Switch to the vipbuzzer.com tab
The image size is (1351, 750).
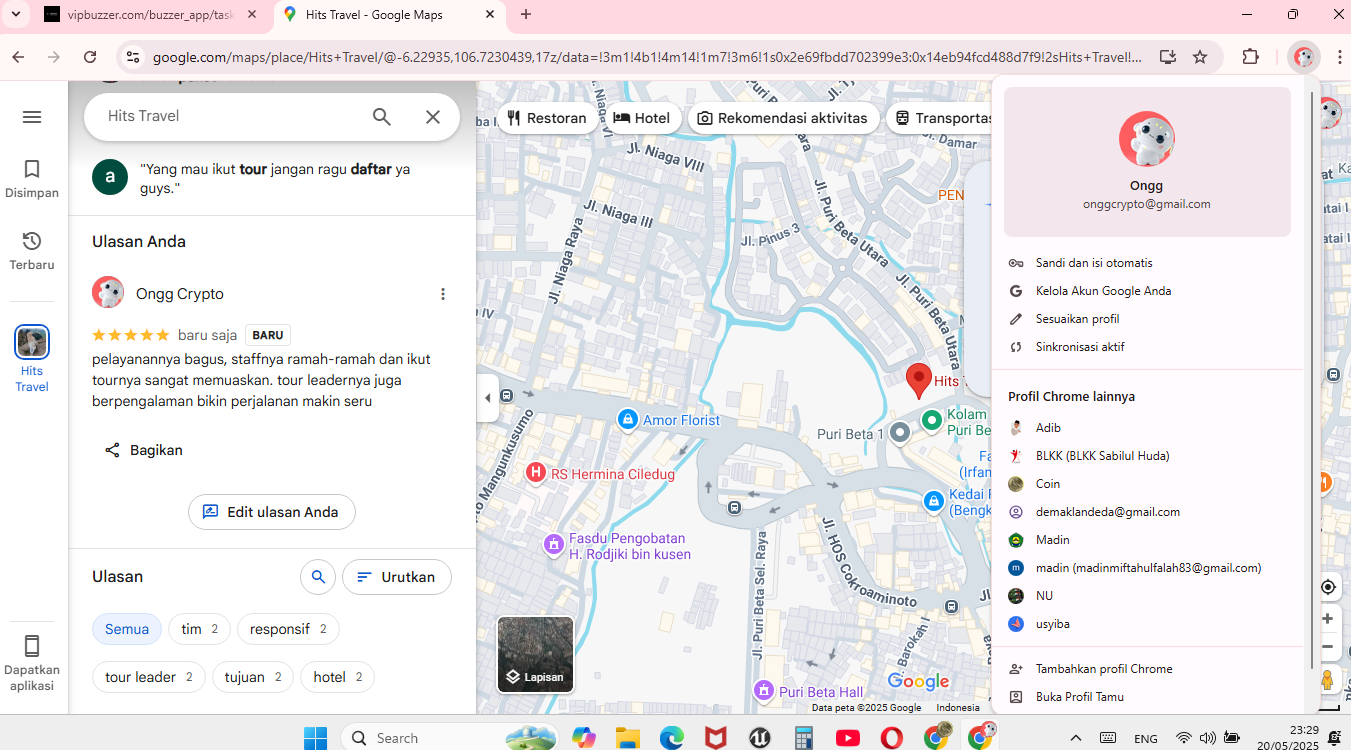point(150,14)
